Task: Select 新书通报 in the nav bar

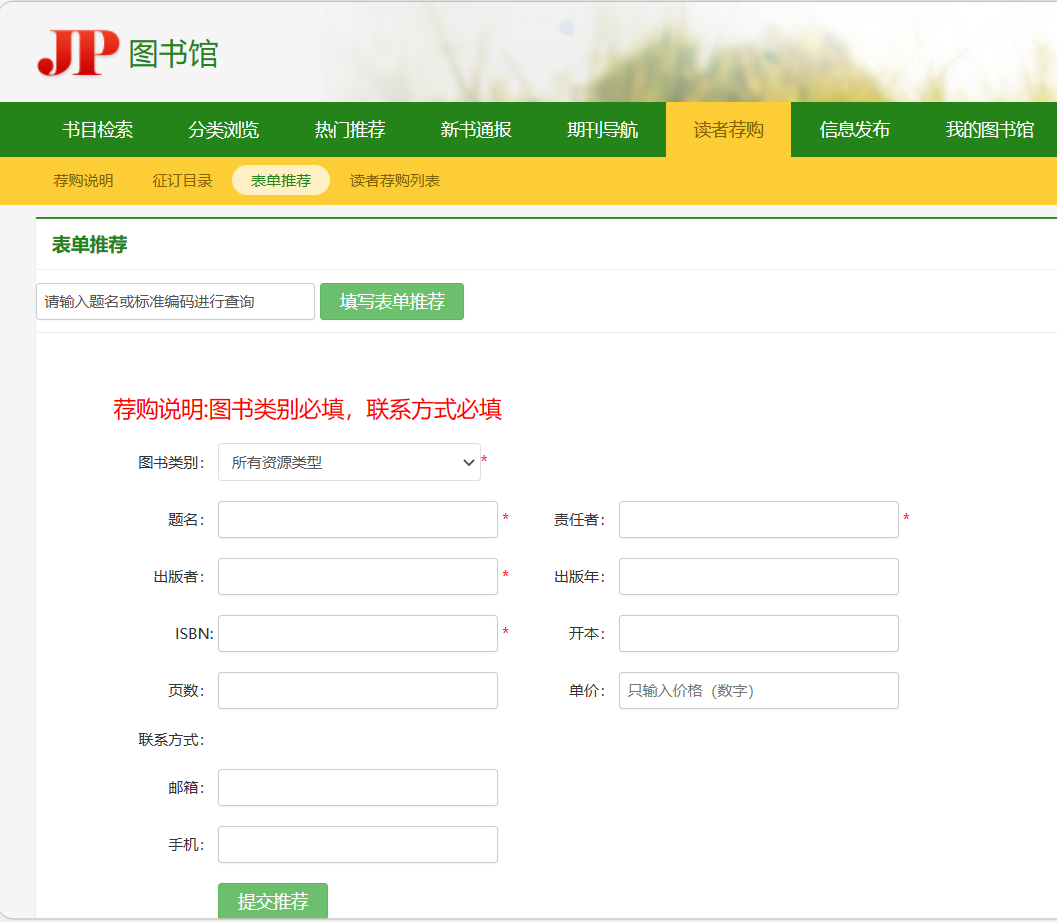Action: [x=476, y=130]
